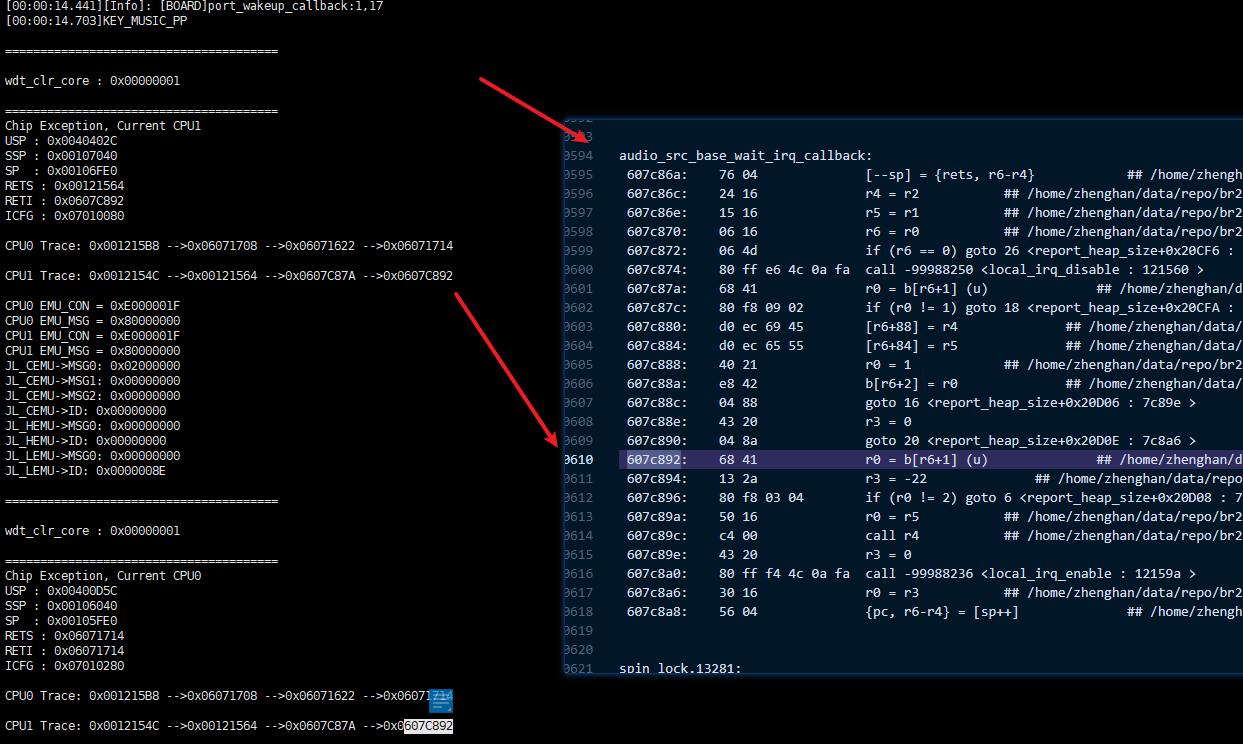
Task: Click line number 3618 in the gutter
Action: point(578,611)
